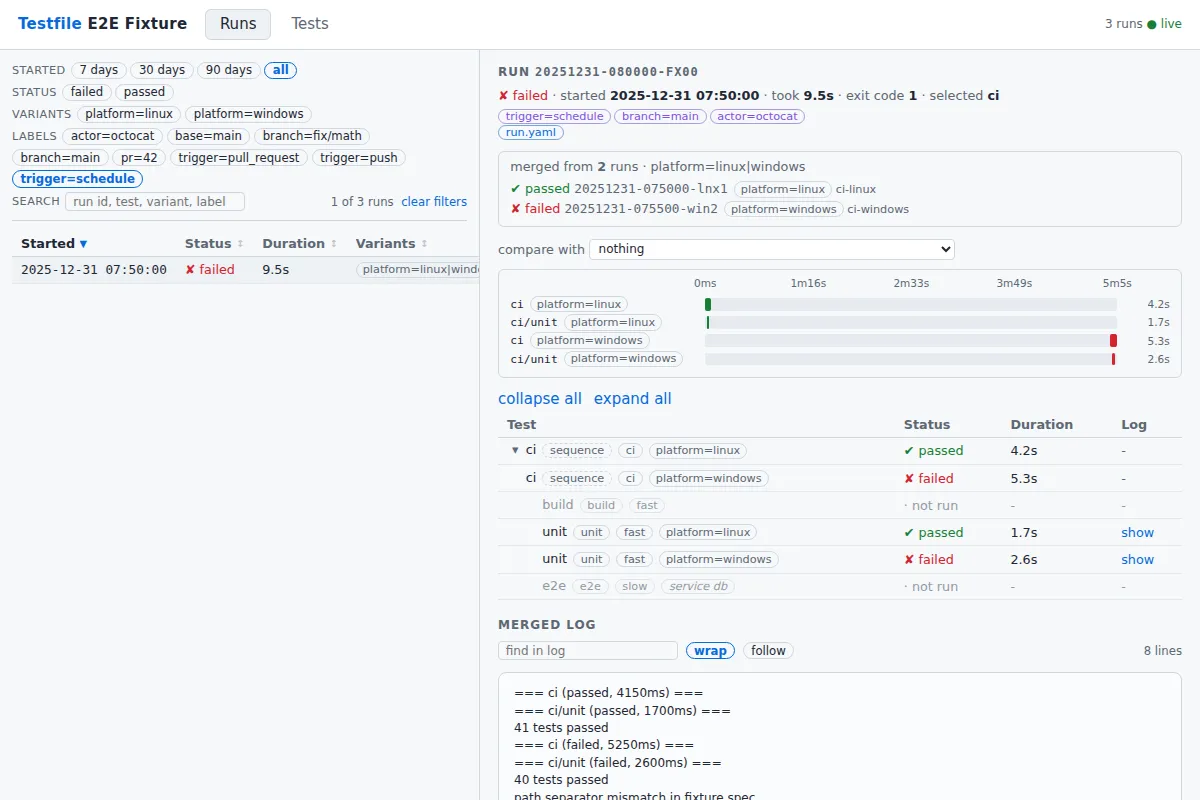Focus the run search input field
This screenshot has height=800, width=1200.
[155, 202]
